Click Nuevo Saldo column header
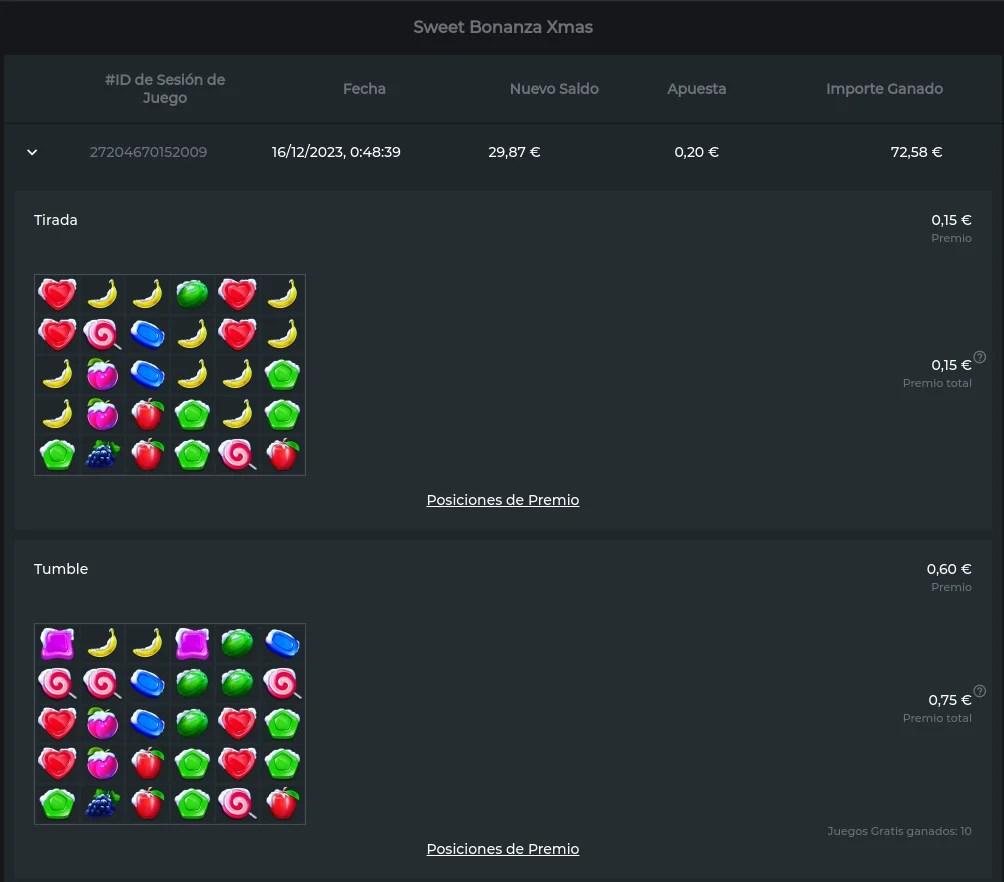 (x=555, y=89)
